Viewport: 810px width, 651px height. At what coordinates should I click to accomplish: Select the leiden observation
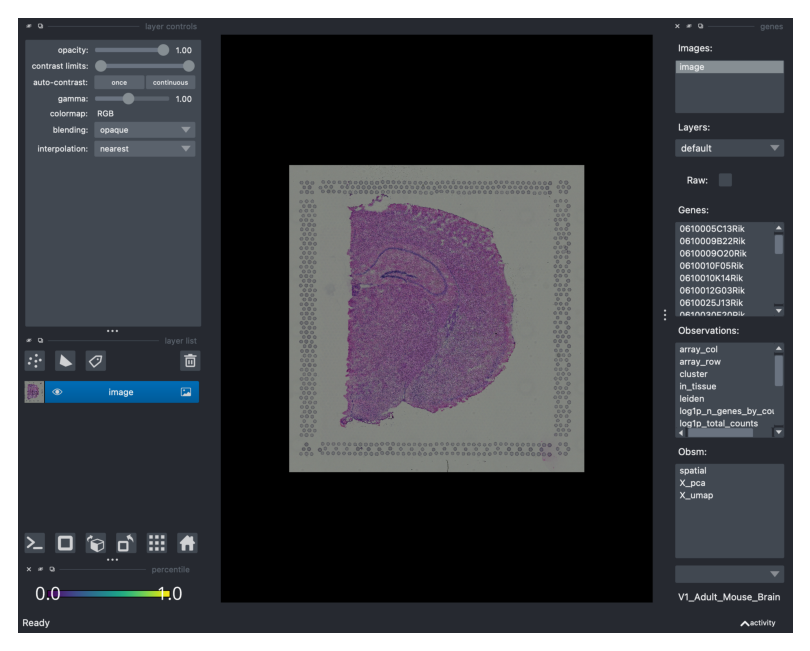coord(692,399)
